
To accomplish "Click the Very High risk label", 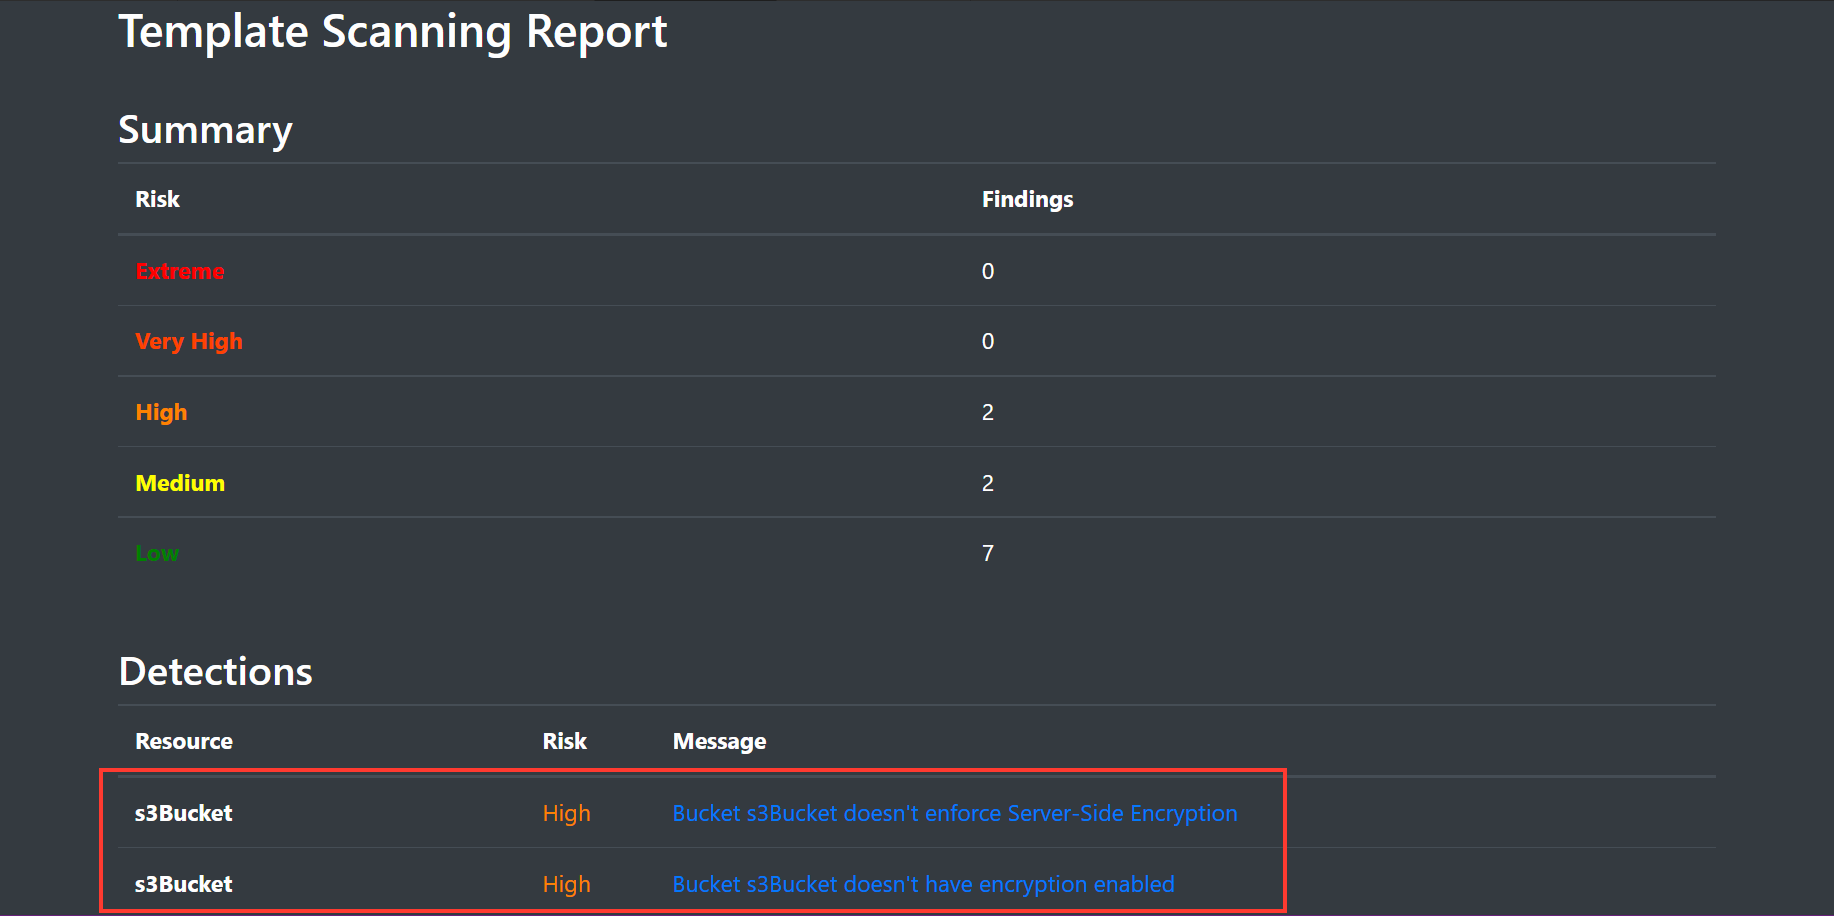I will (189, 342).
